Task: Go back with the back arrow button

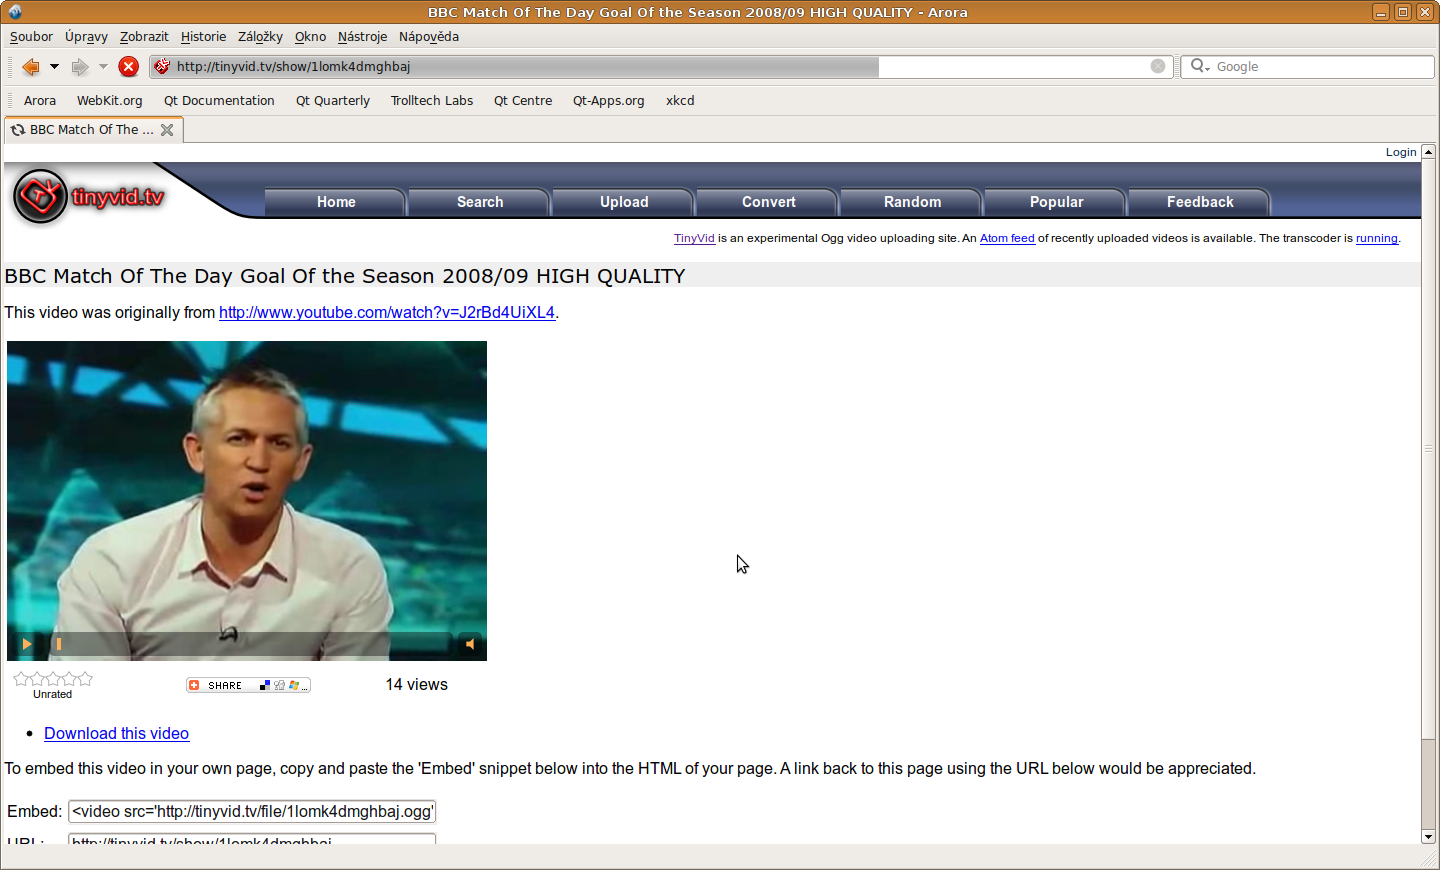Action: point(31,67)
